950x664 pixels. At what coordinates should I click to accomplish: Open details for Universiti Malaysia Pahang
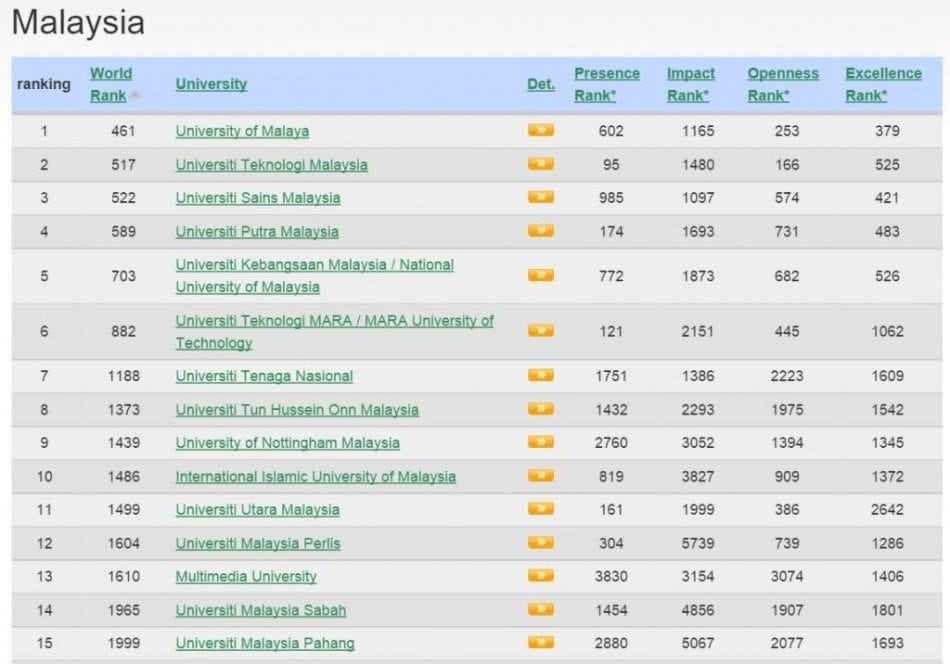[x=541, y=644]
